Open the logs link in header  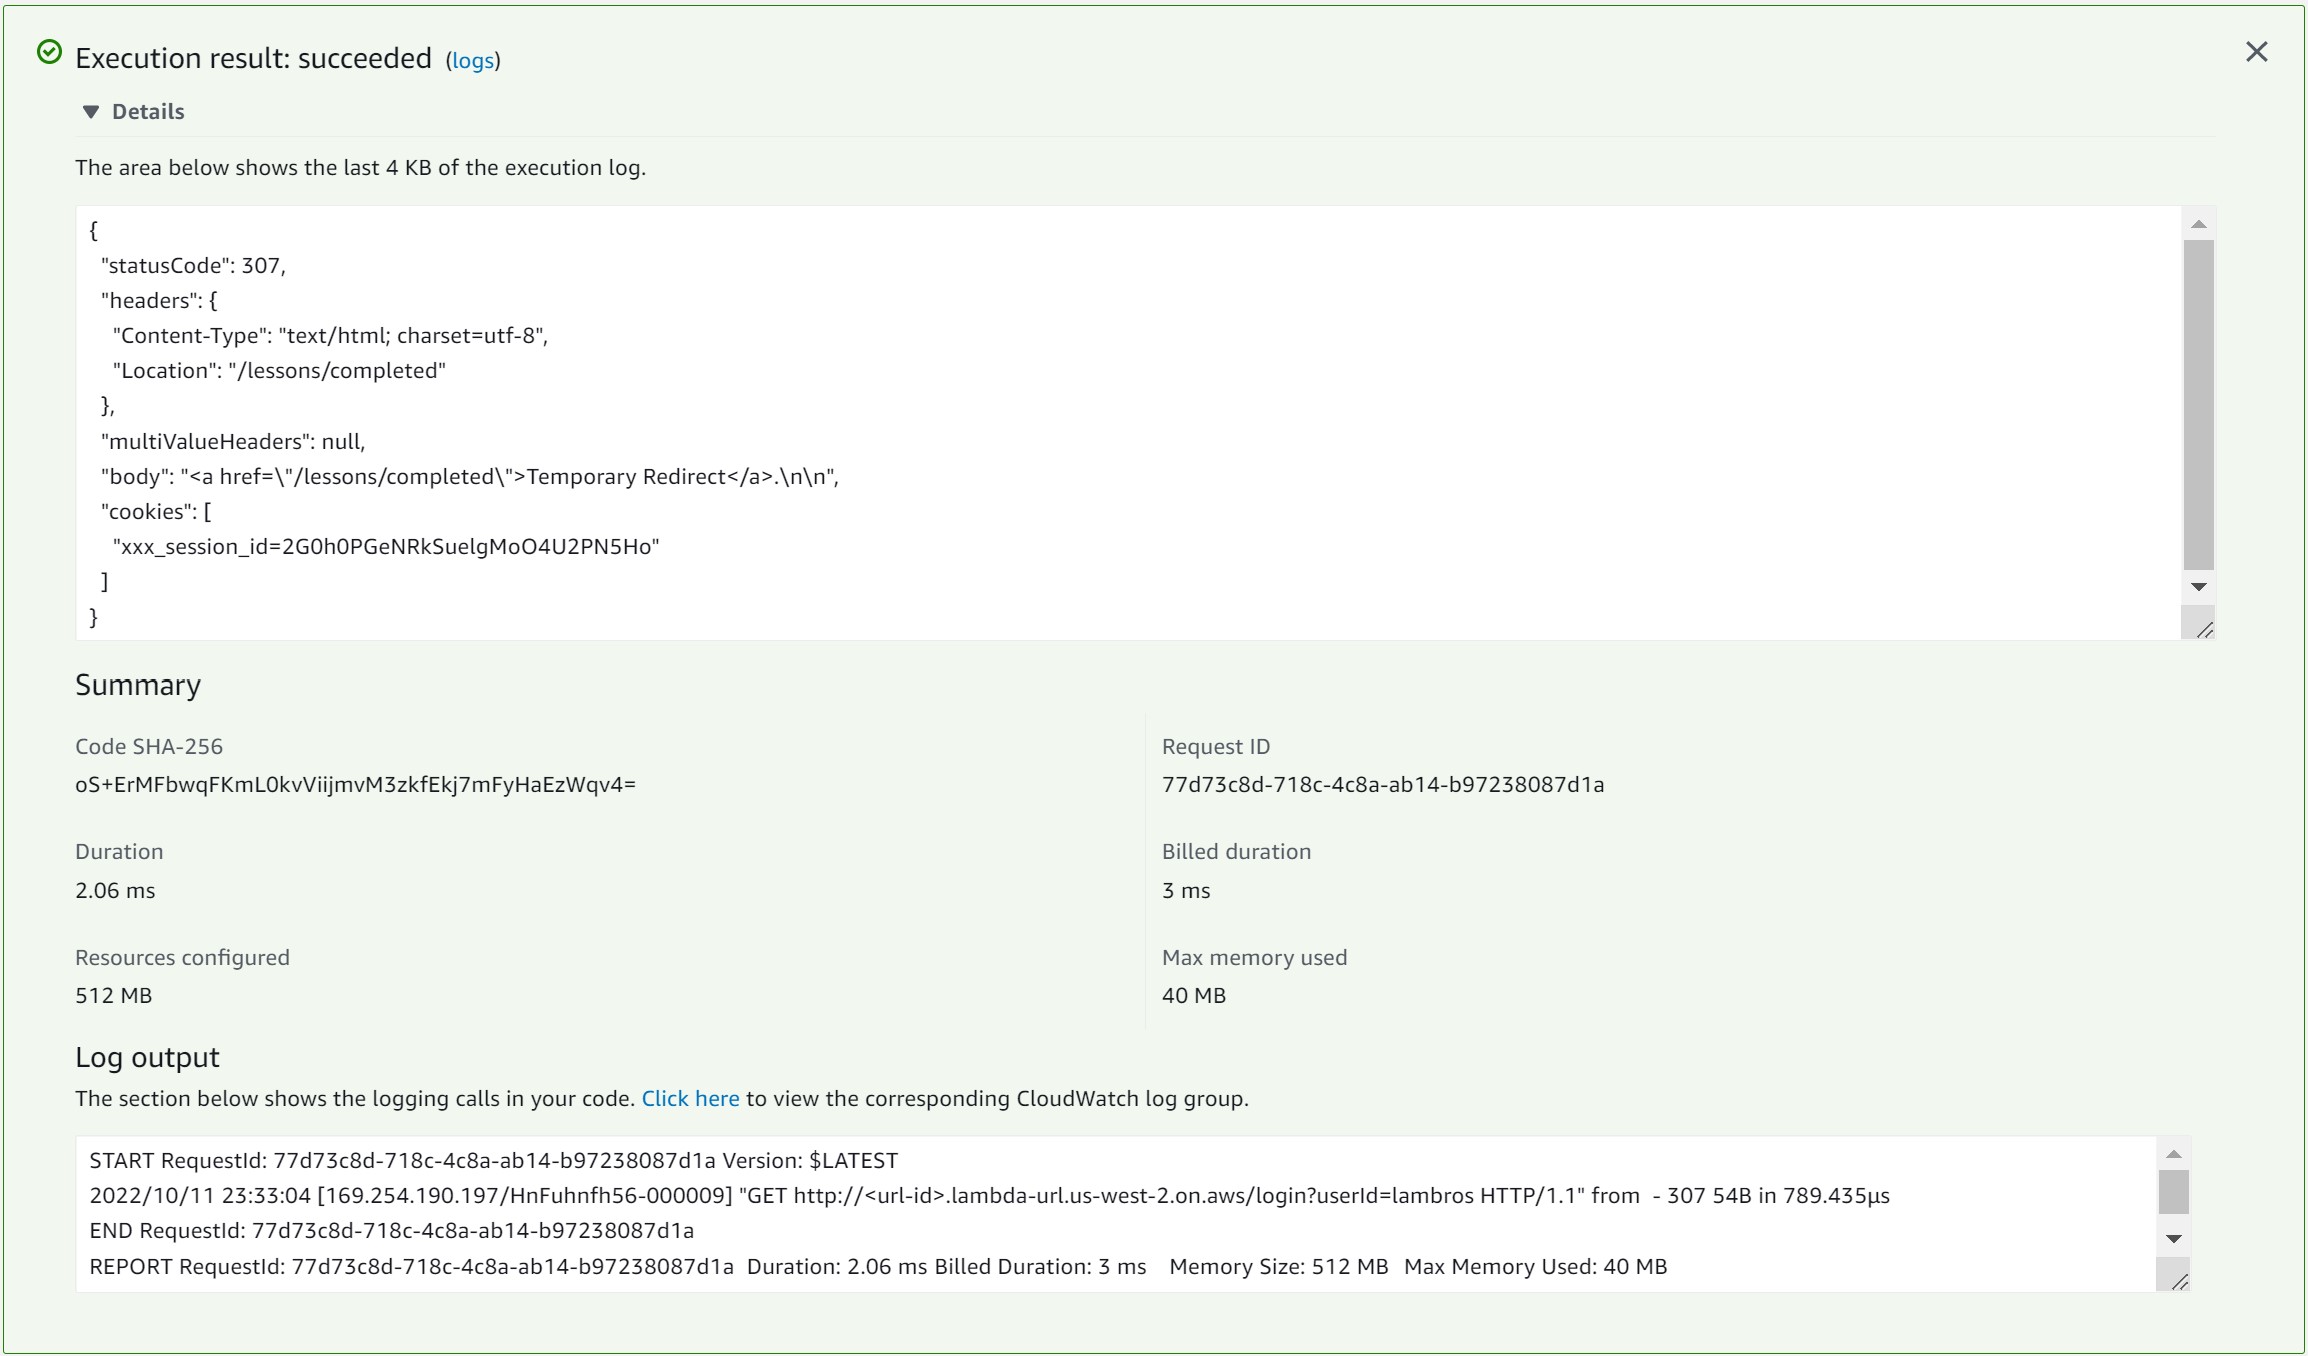[473, 60]
